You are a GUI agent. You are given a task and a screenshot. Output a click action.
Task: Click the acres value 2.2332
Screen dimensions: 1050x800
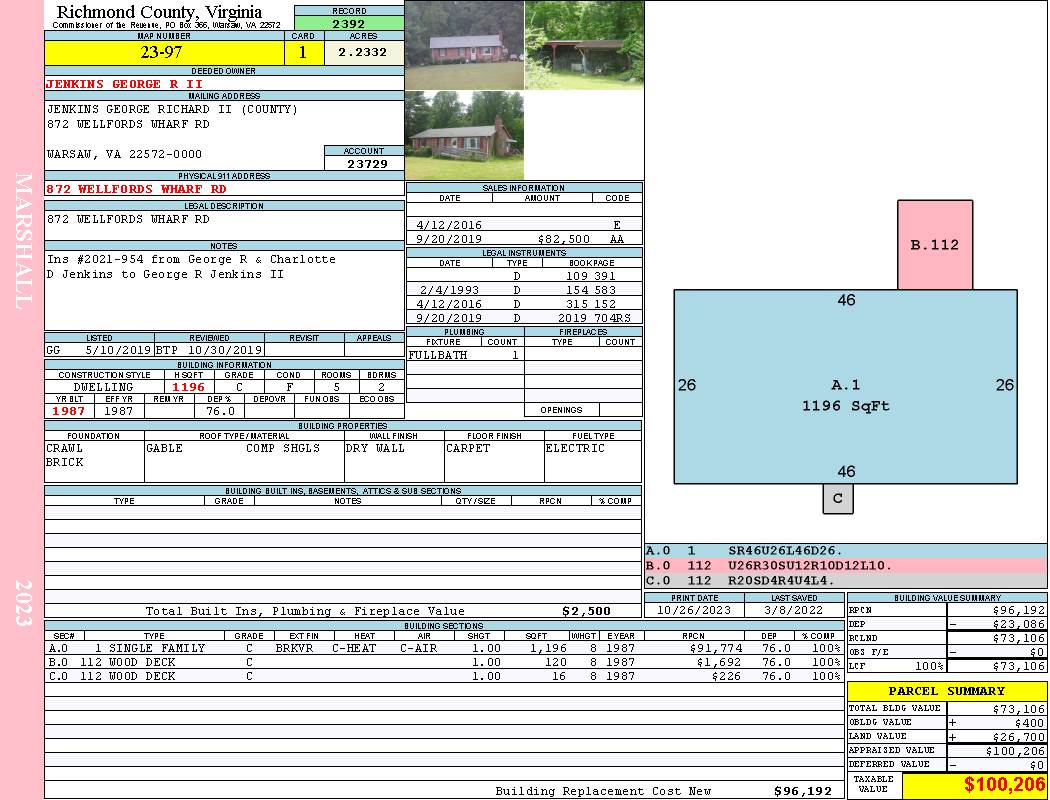pyautogui.click(x=363, y=53)
